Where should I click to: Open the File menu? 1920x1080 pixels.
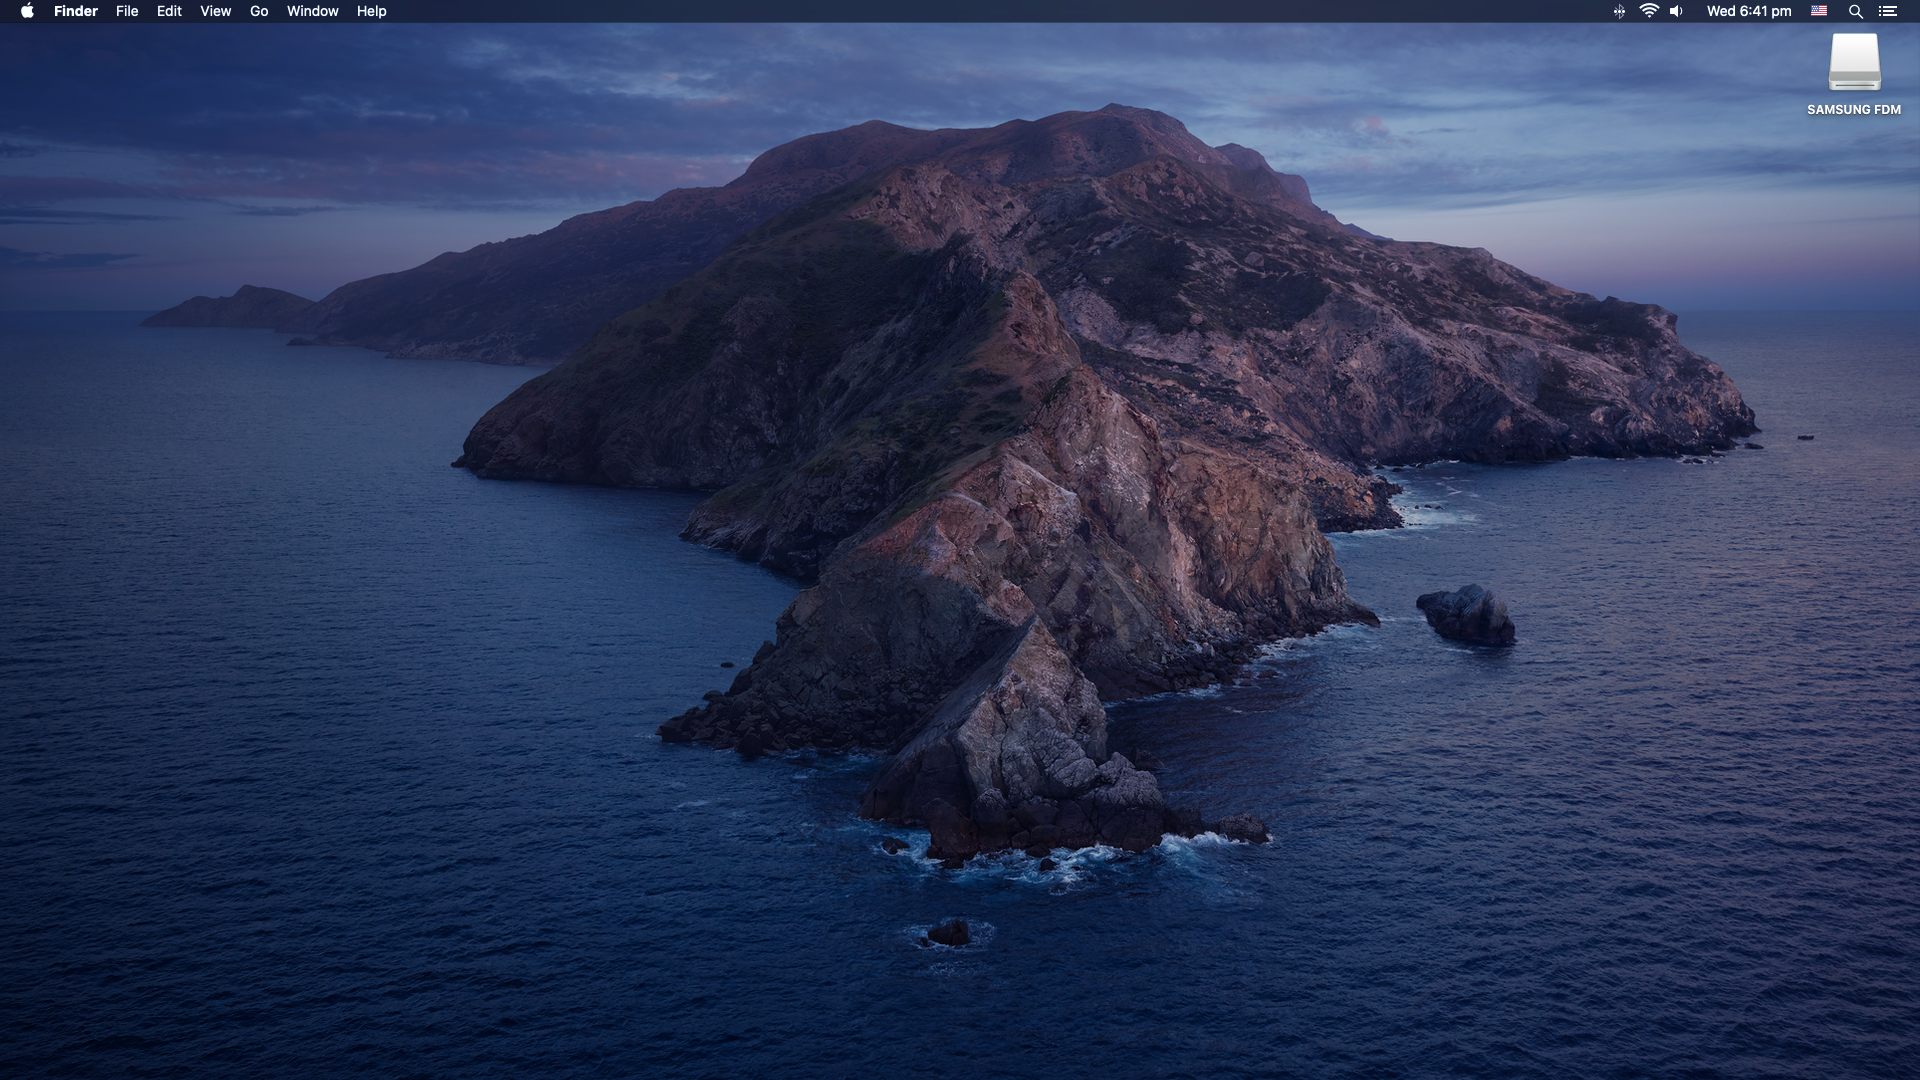[x=127, y=11]
